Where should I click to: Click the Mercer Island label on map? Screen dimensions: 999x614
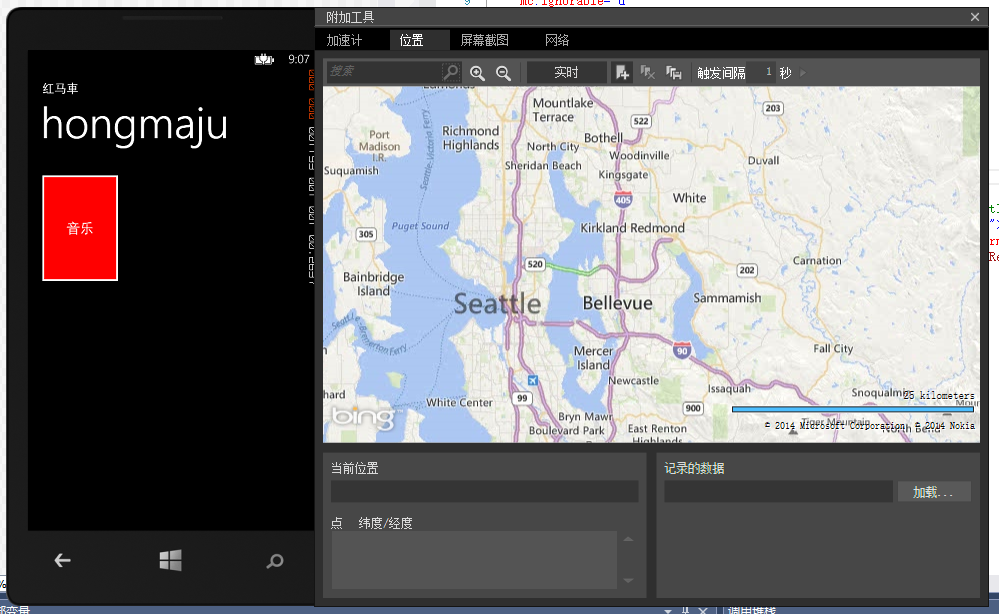pos(593,358)
